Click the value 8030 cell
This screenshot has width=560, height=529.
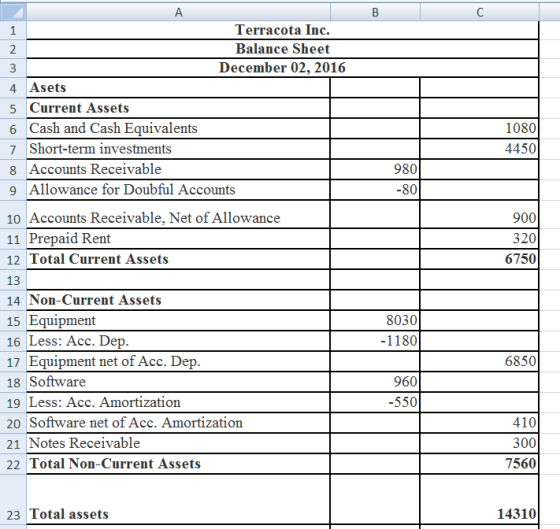click(375, 320)
